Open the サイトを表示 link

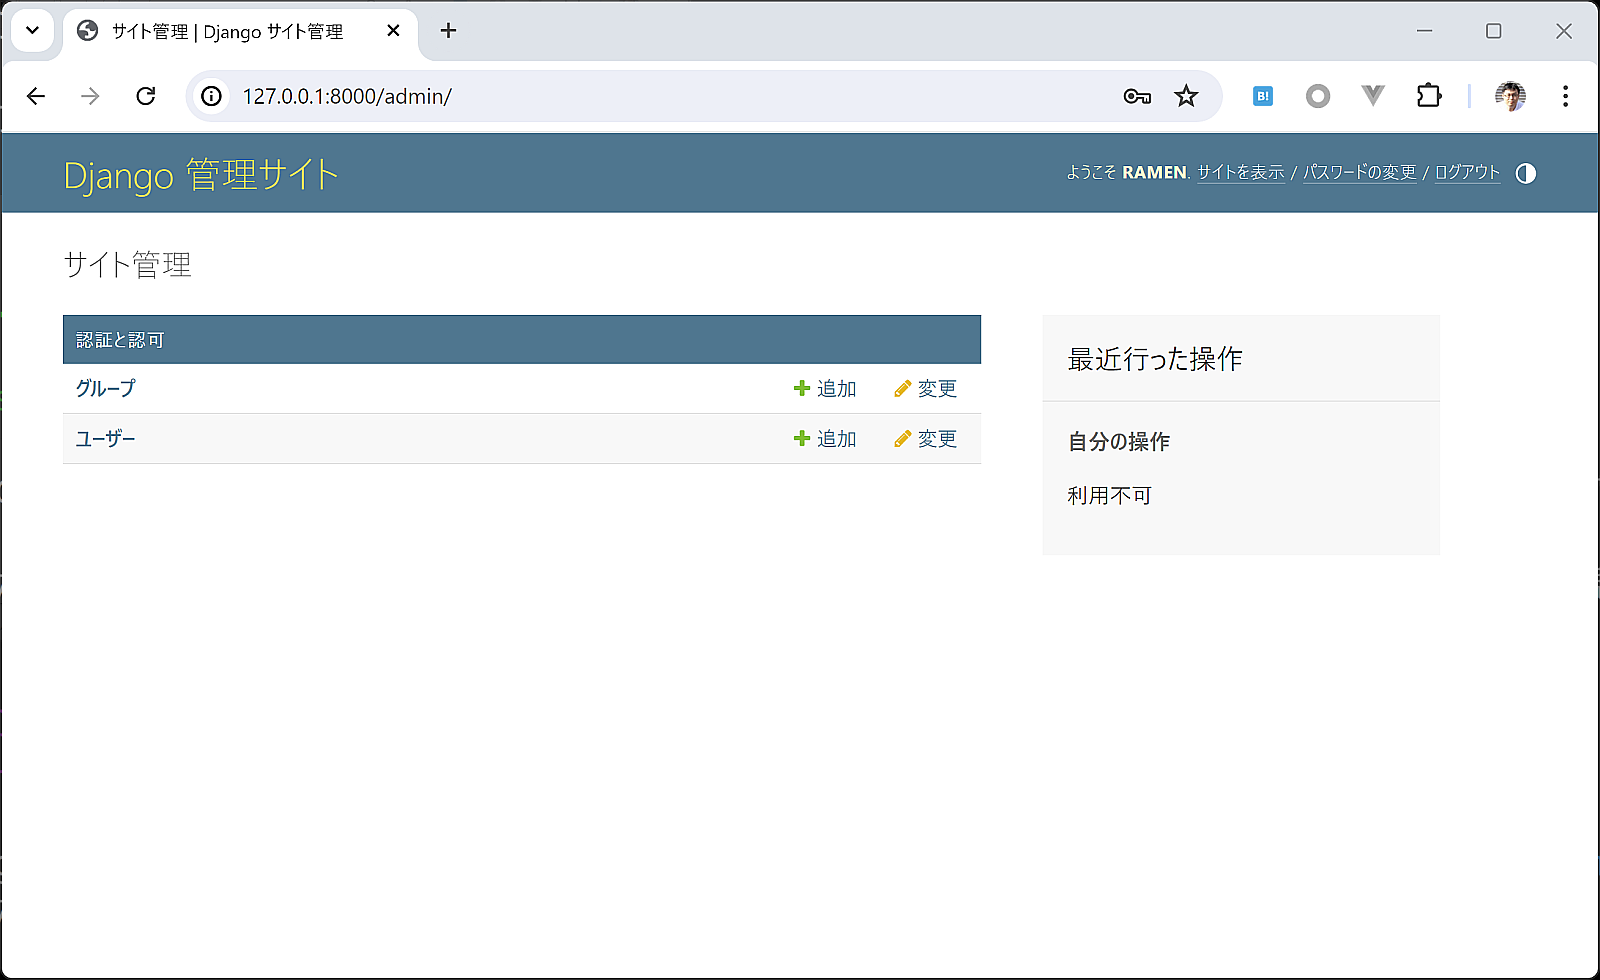tap(1241, 172)
